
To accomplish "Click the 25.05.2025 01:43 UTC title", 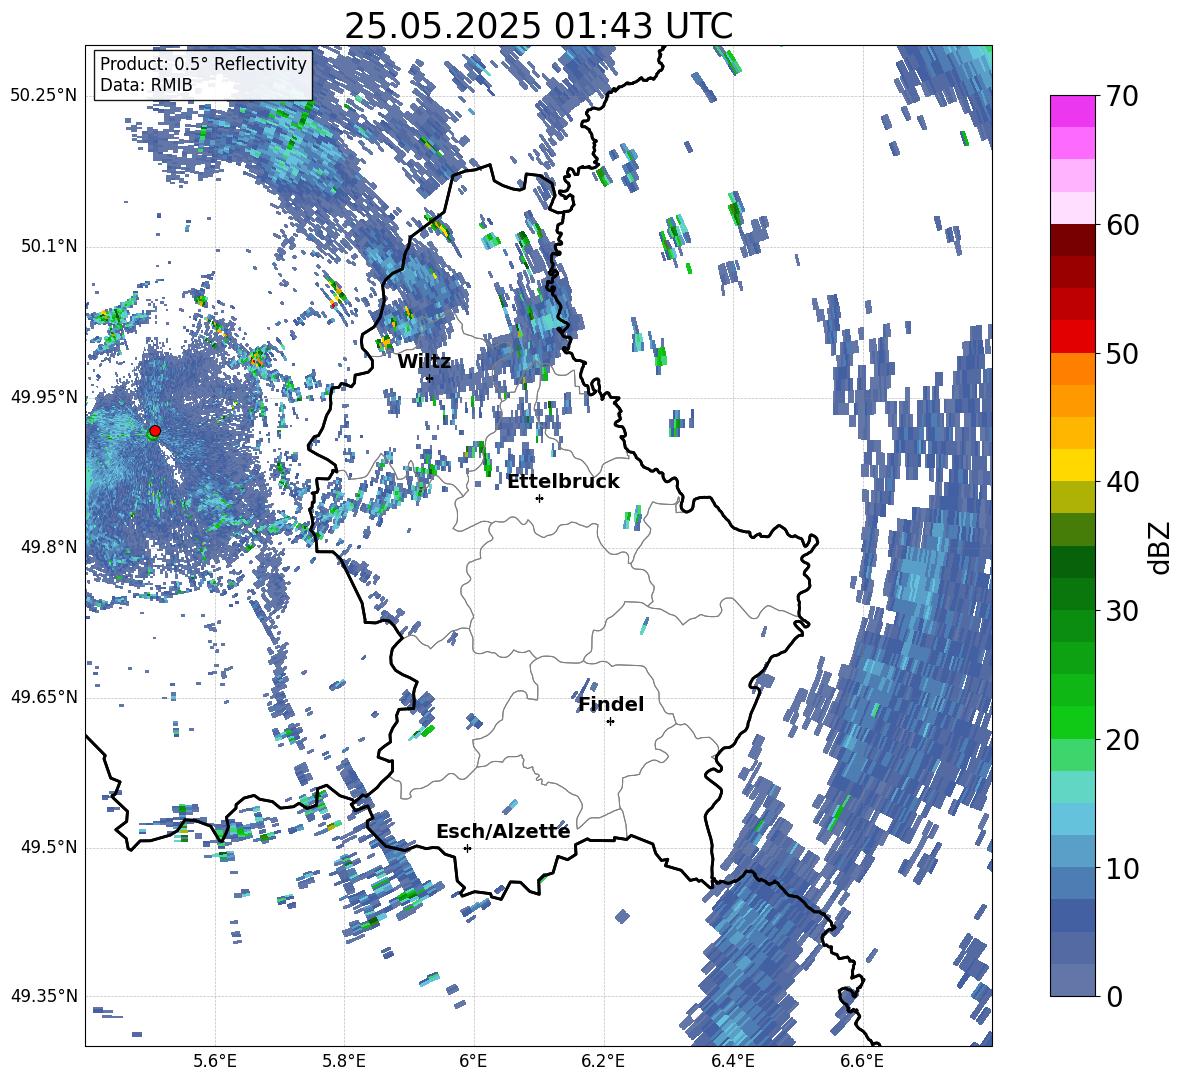I will [x=538, y=26].
